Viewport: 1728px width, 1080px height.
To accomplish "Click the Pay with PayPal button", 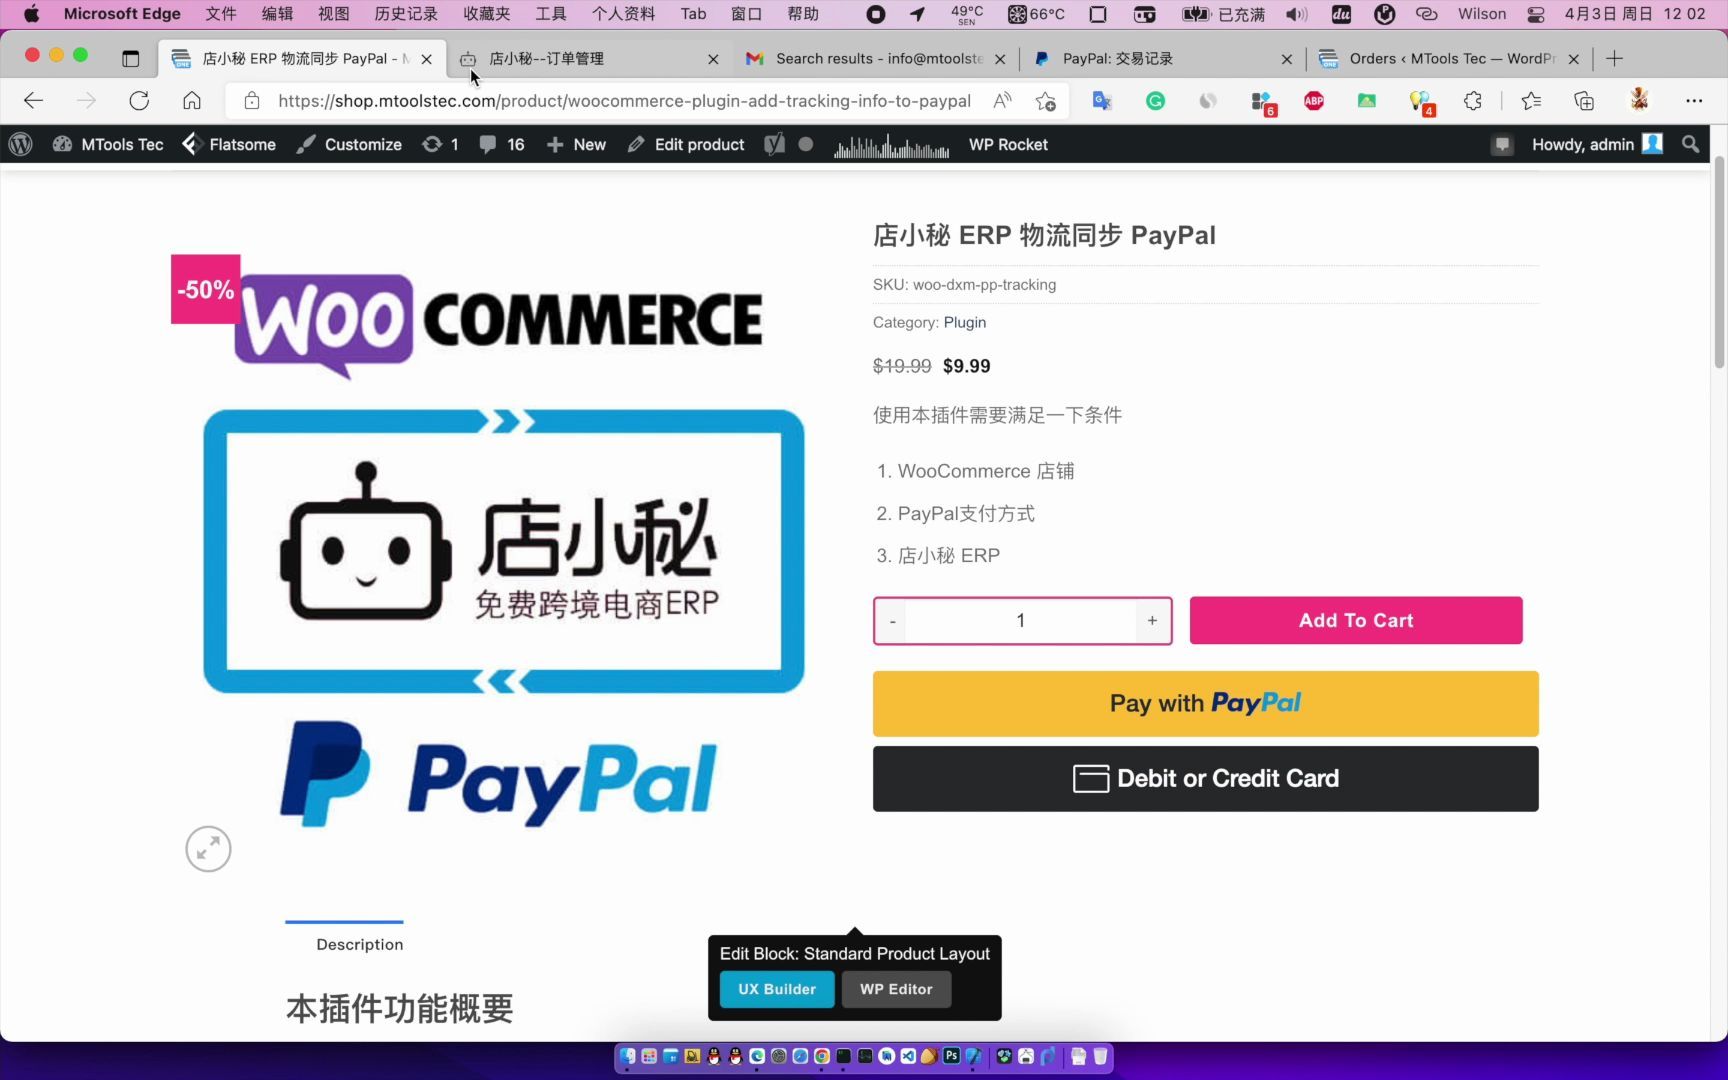I will click(1205, 703).
